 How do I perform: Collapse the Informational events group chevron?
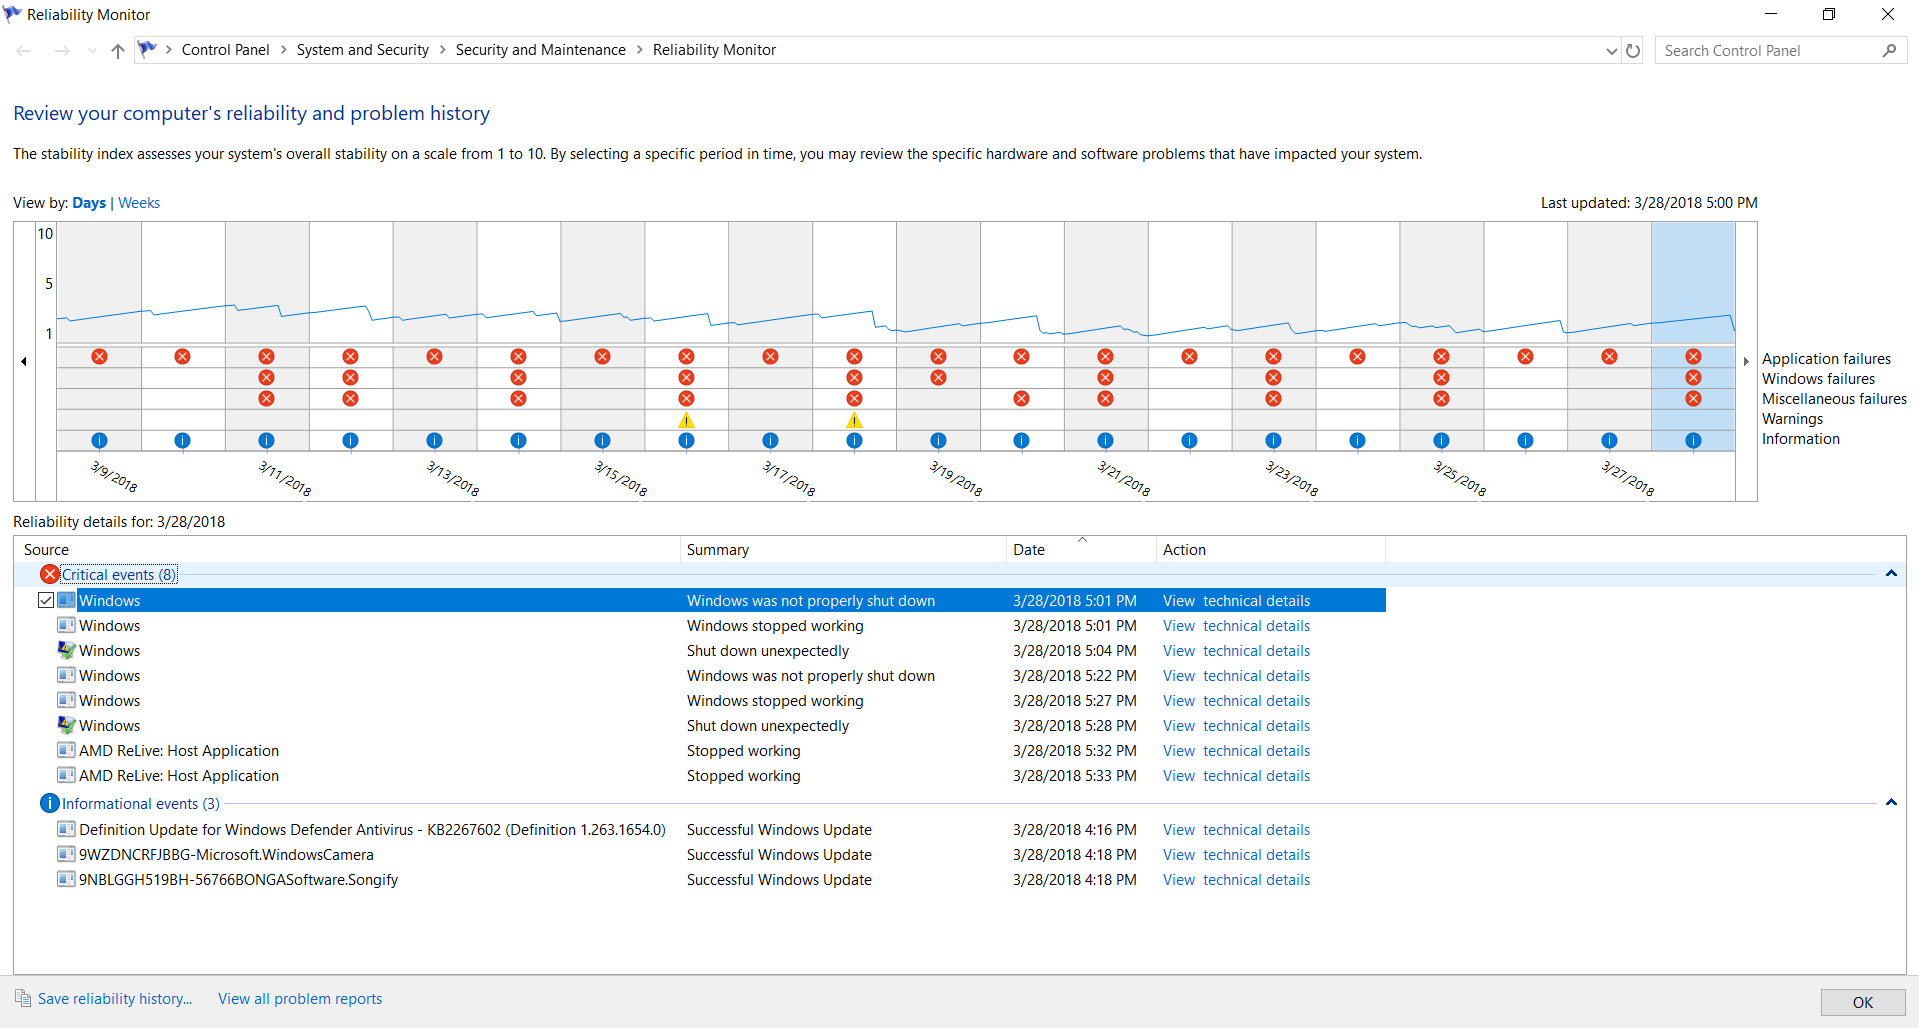(x=1891, y=803)
